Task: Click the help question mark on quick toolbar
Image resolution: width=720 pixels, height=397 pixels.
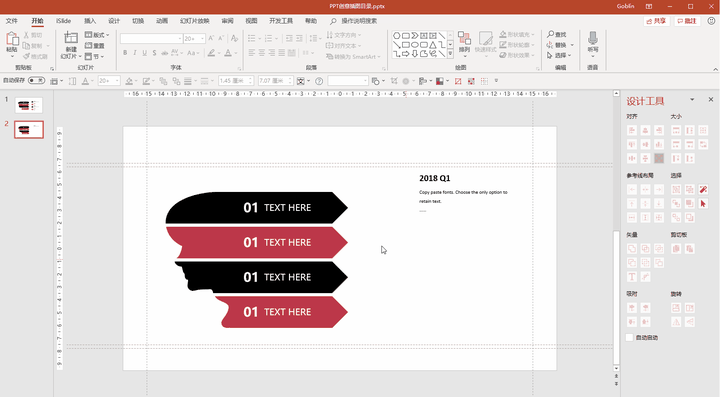Action: coord(319,81)
